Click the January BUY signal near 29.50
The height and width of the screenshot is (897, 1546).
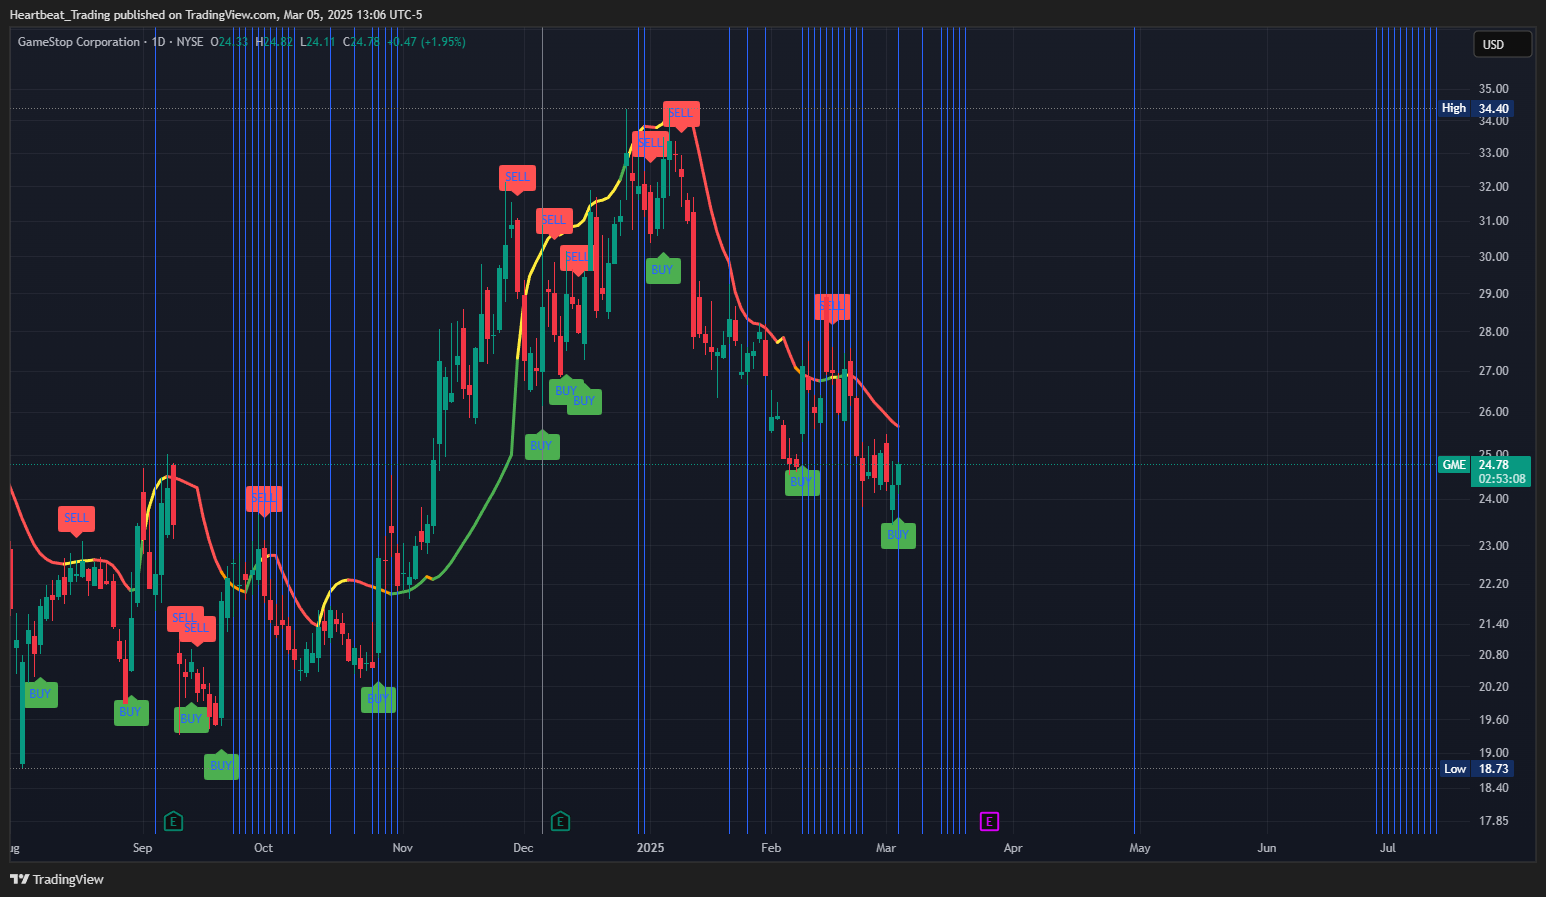(662, 269)
